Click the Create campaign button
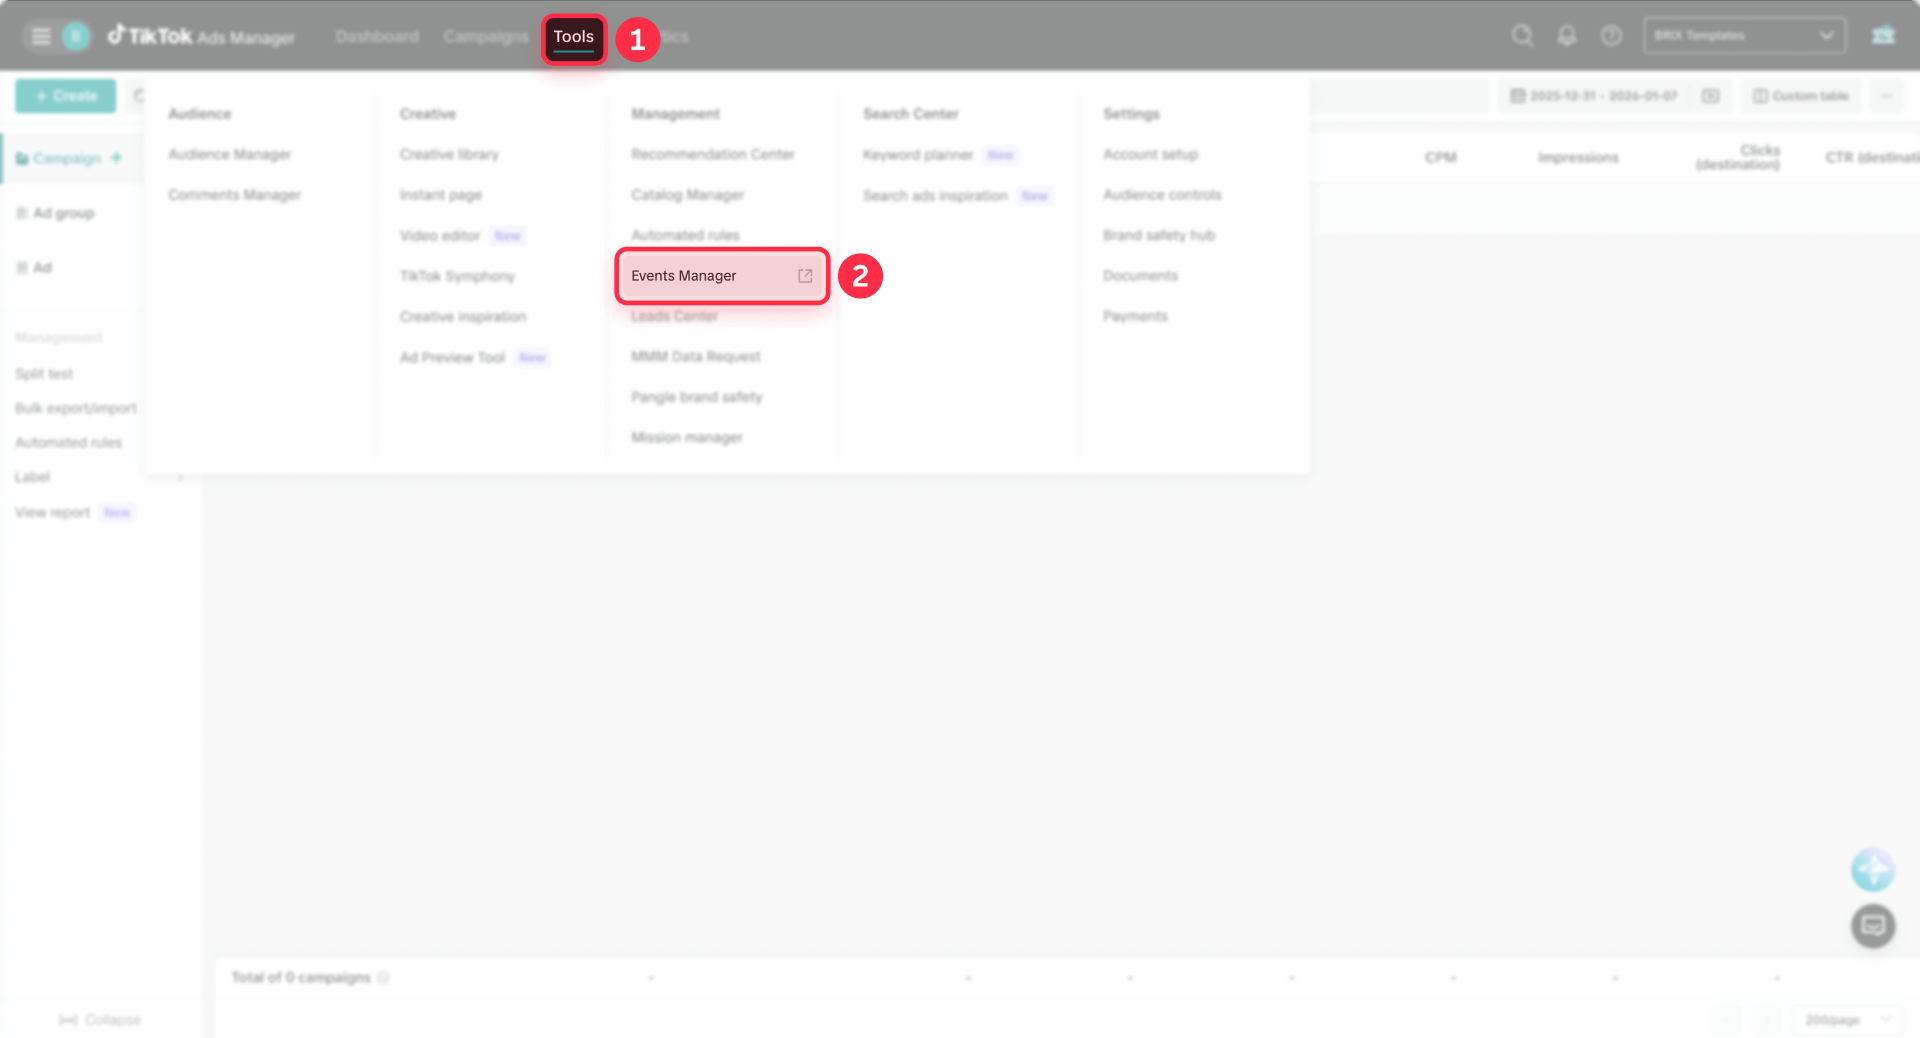 65,95
